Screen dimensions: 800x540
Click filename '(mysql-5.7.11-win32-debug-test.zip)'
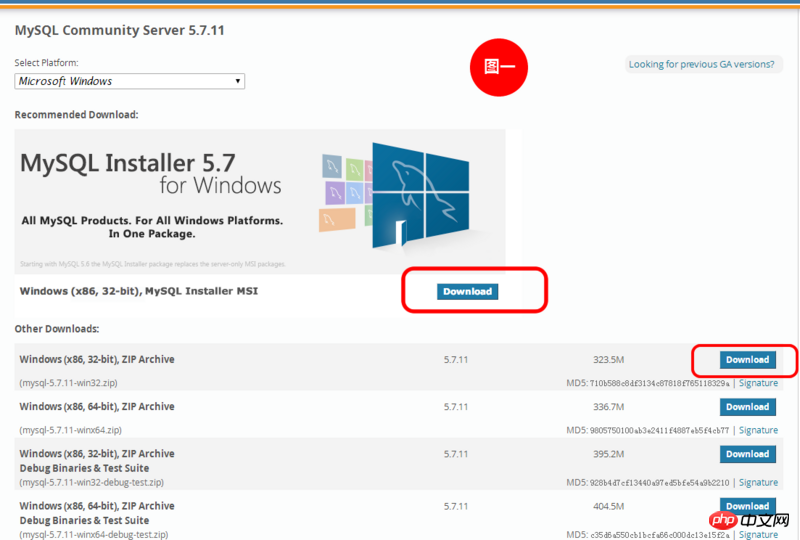pos(91,482)
